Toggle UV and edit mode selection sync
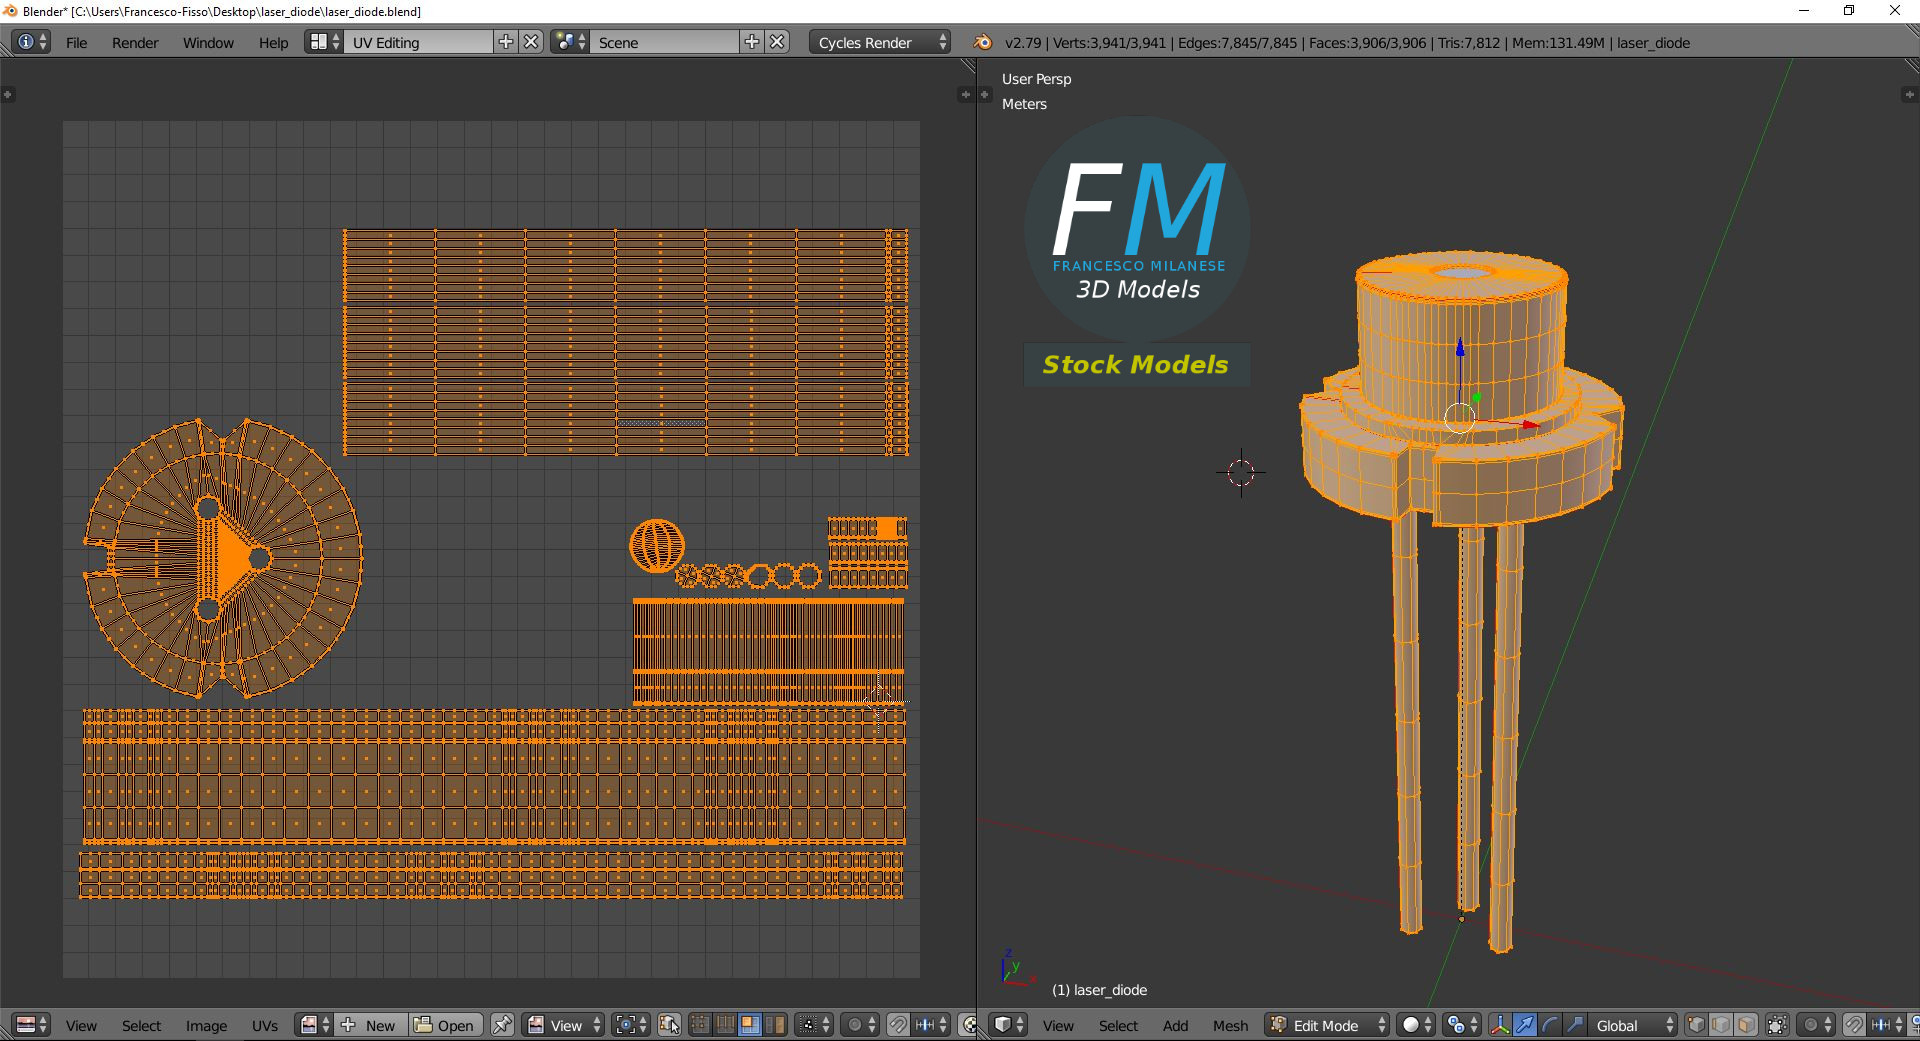Screen dimensions: 1920x1041 [669, 1025]
